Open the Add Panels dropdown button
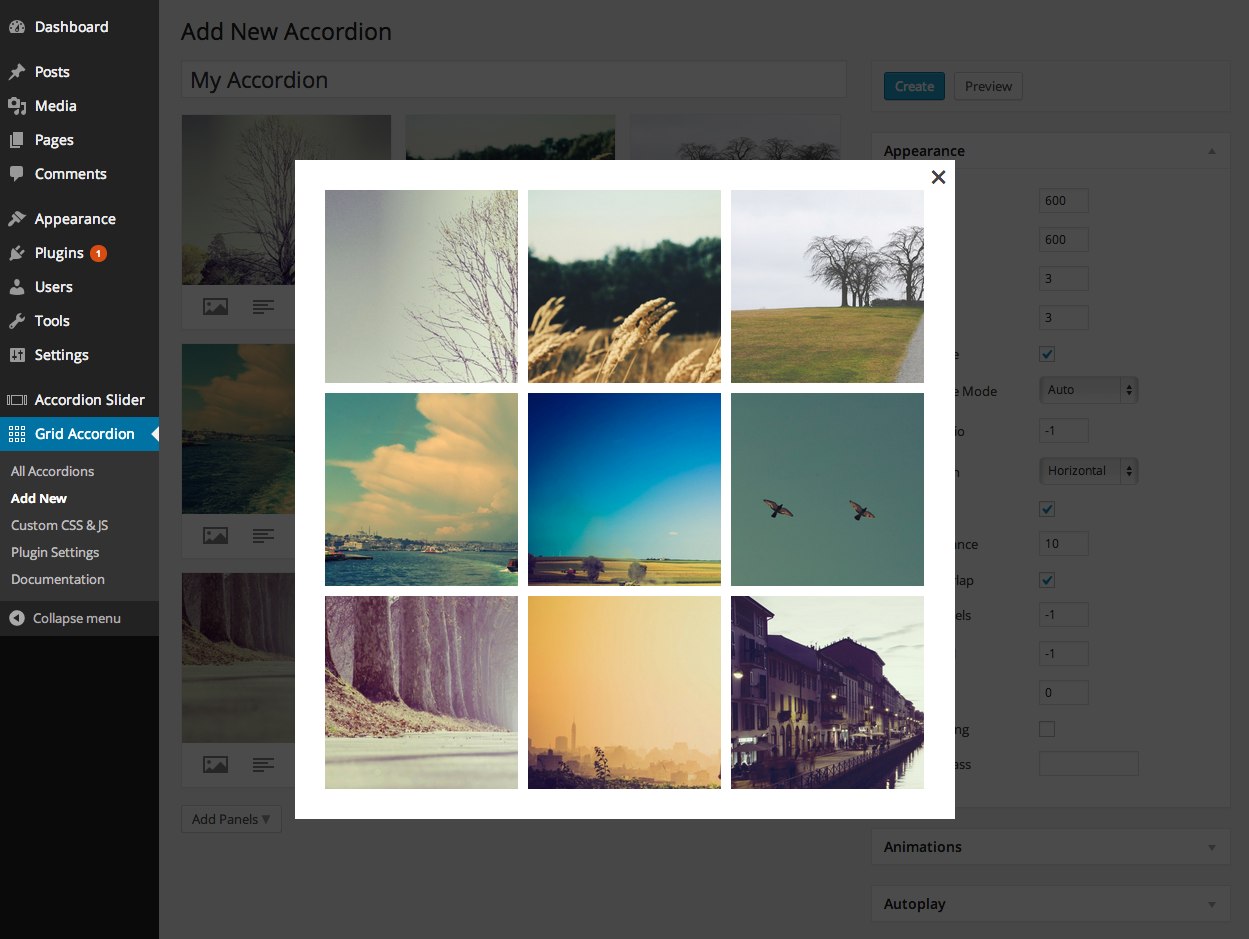Screen dimensions: 1249x939 tap(231, 819)
